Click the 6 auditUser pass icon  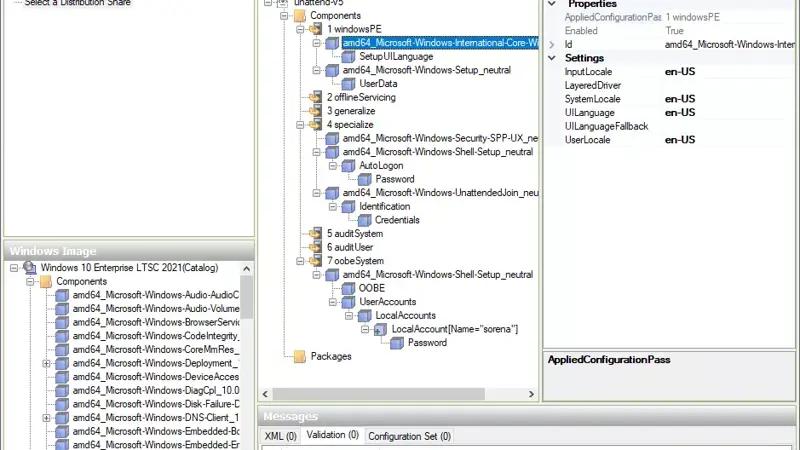click(316, 247)
